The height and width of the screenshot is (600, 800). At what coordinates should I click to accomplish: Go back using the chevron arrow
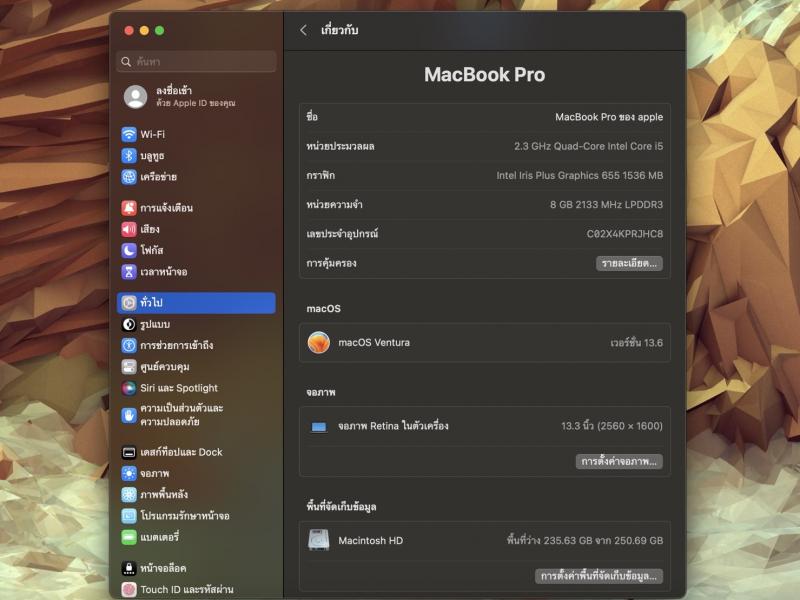[x=304, y=30]
